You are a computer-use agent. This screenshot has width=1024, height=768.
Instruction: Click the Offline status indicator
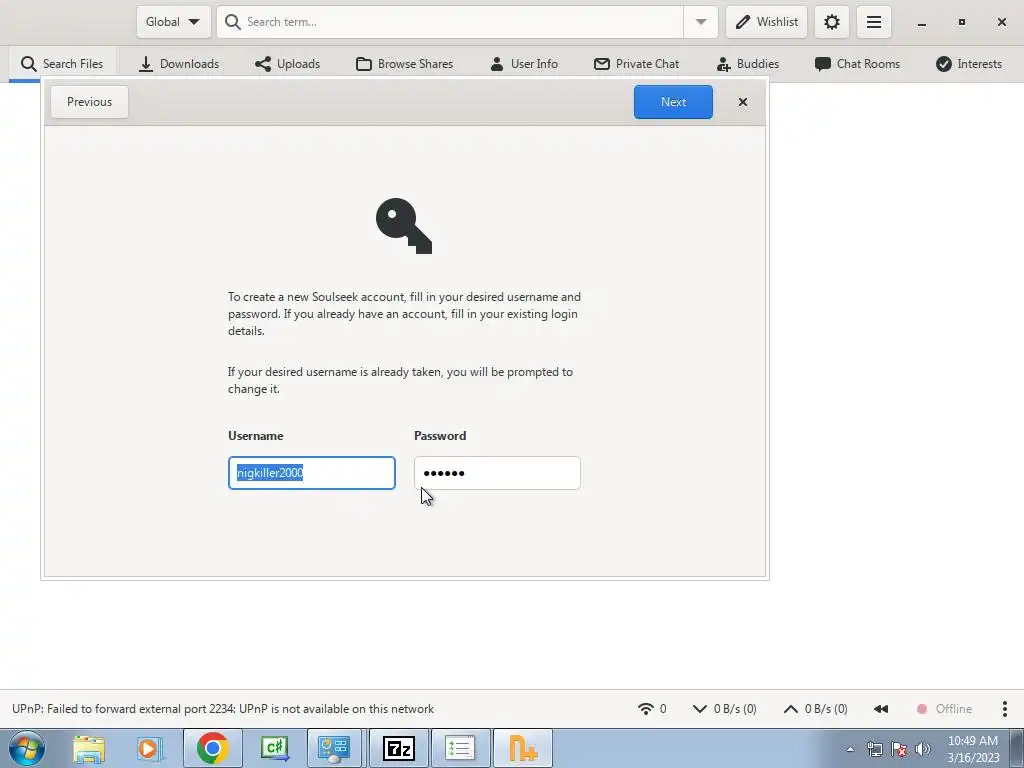(x=944, y=709)
